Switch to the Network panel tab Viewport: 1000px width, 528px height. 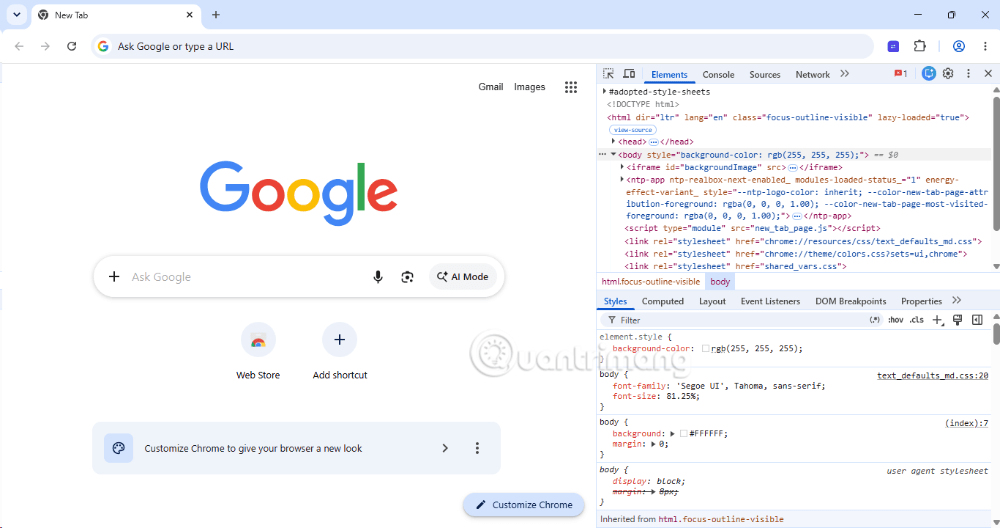(x=812, y=75)
